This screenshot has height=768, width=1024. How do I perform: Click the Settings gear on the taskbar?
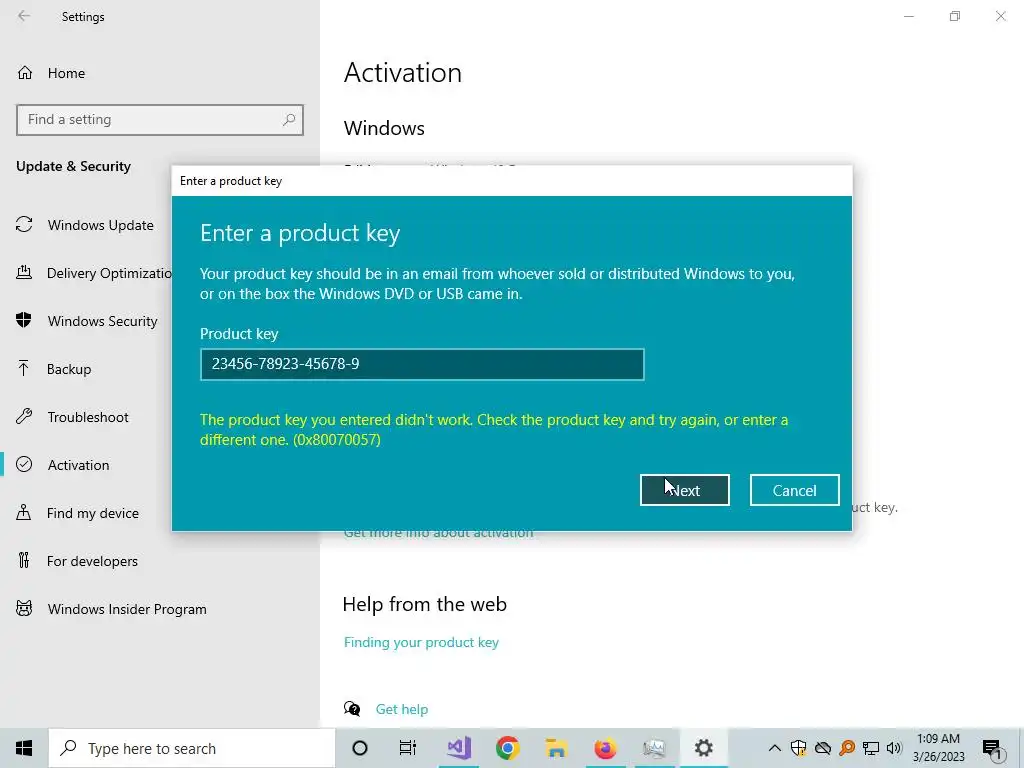click(x=703, y=748)
